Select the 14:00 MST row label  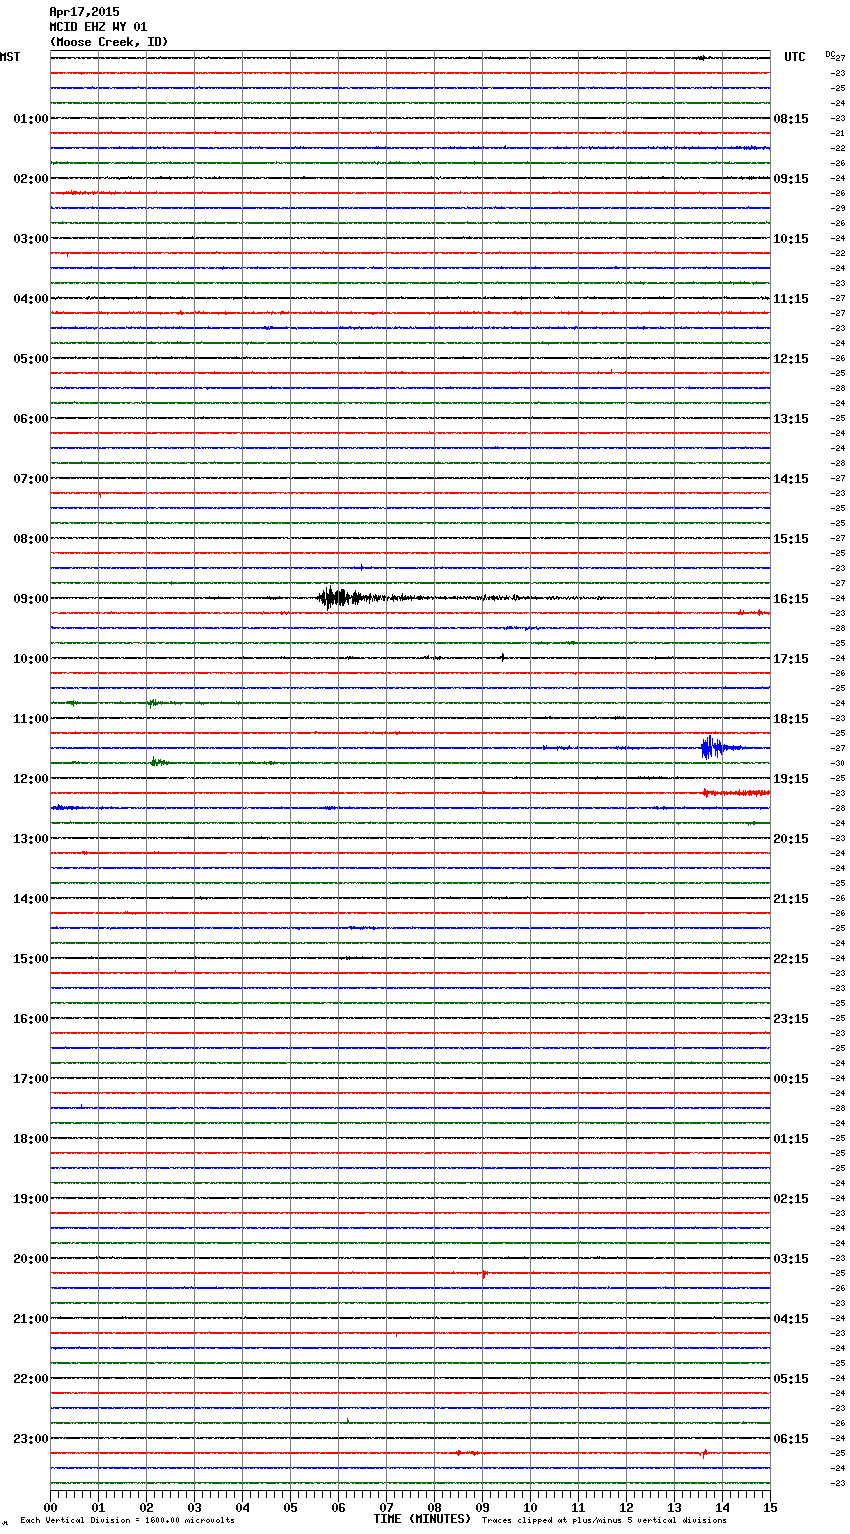pos(31,899)
